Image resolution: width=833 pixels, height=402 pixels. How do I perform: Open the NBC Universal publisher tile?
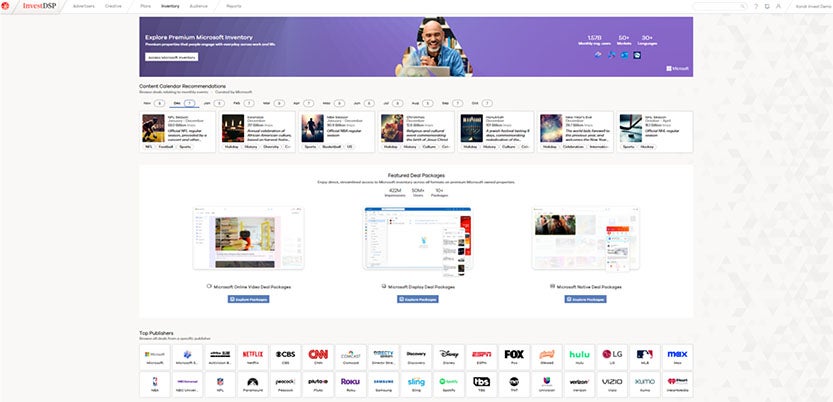tap(188, 384)
